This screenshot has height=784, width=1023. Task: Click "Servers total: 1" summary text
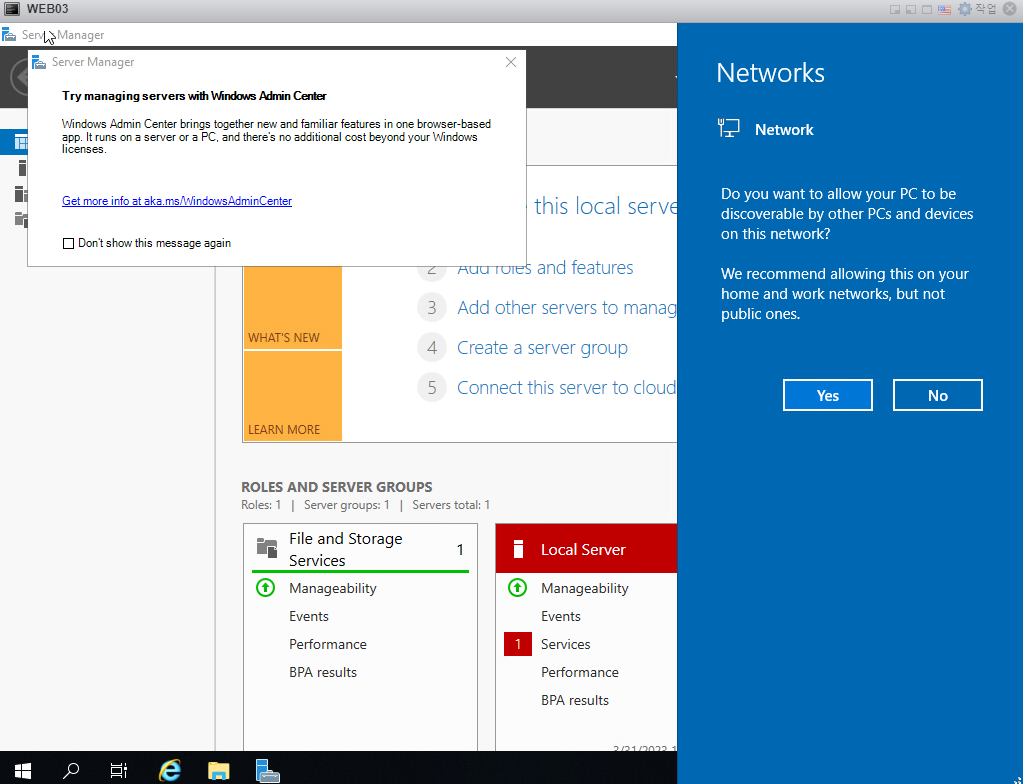[451, 505]
